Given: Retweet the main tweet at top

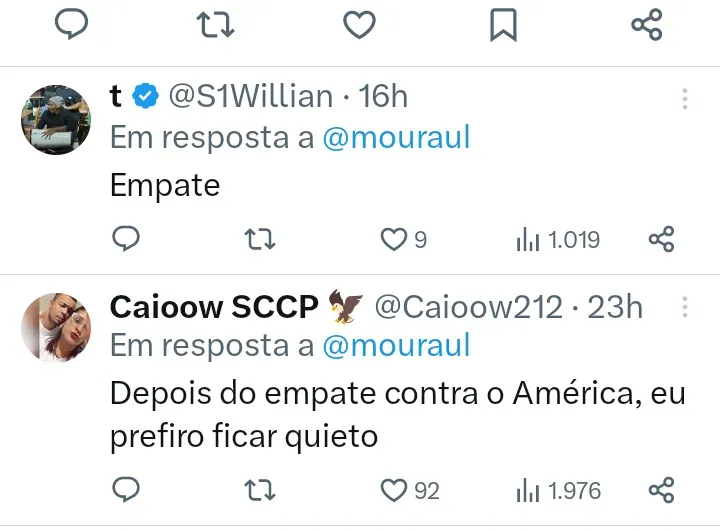Looking at the screenshot, I should (x=215, y=25).
